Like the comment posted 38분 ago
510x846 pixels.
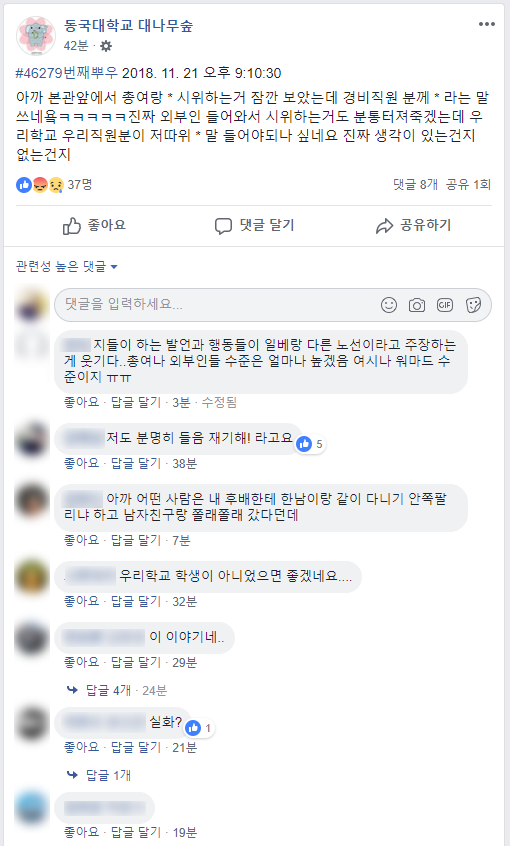tap(81, 463)
